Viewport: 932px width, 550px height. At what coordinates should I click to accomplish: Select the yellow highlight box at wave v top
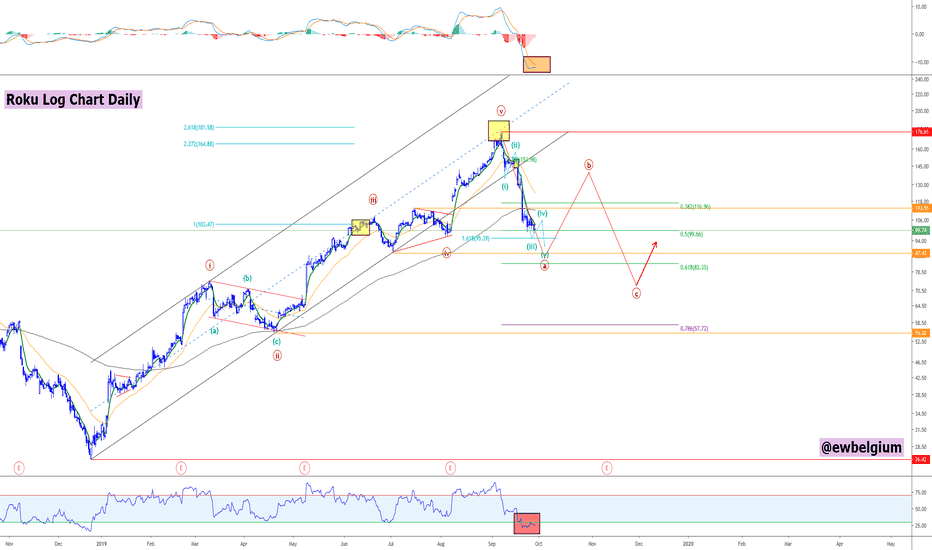point(499,131)
